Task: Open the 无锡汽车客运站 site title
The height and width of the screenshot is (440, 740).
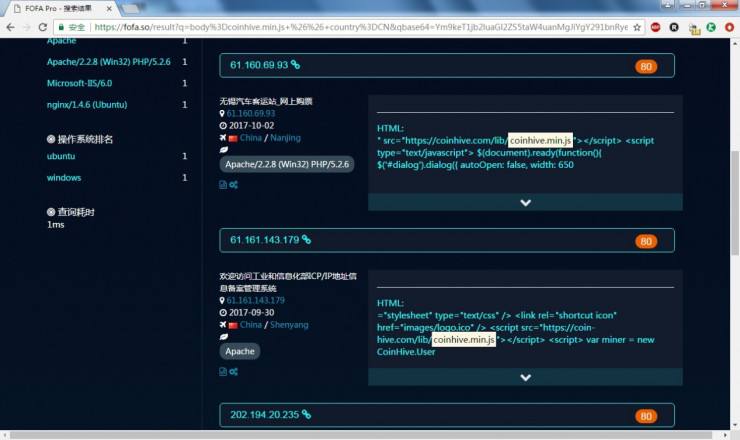Action: click(266, 101)
